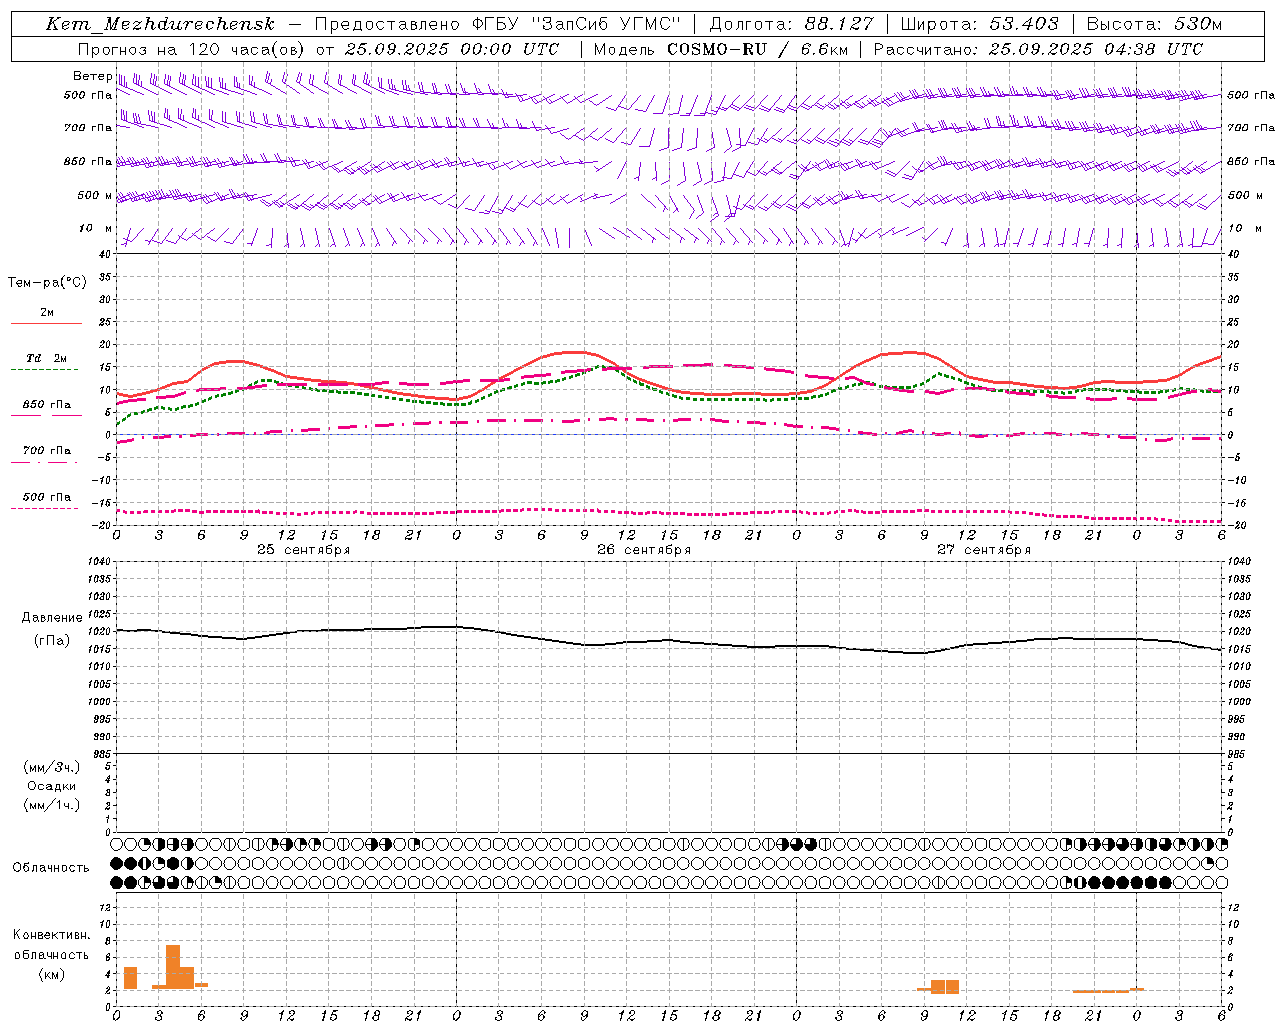Click the Облачность cloudiness row label
The width and height of the screenshot is (1280, 1024).
(x=51, y=868)
